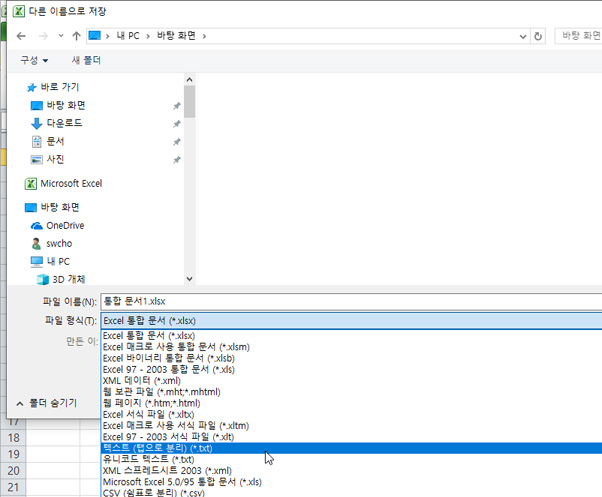This screenshot has width=602, height=497.
Task: Click pin icon beside pinned 바탕 화면
Action: (177, 106)
